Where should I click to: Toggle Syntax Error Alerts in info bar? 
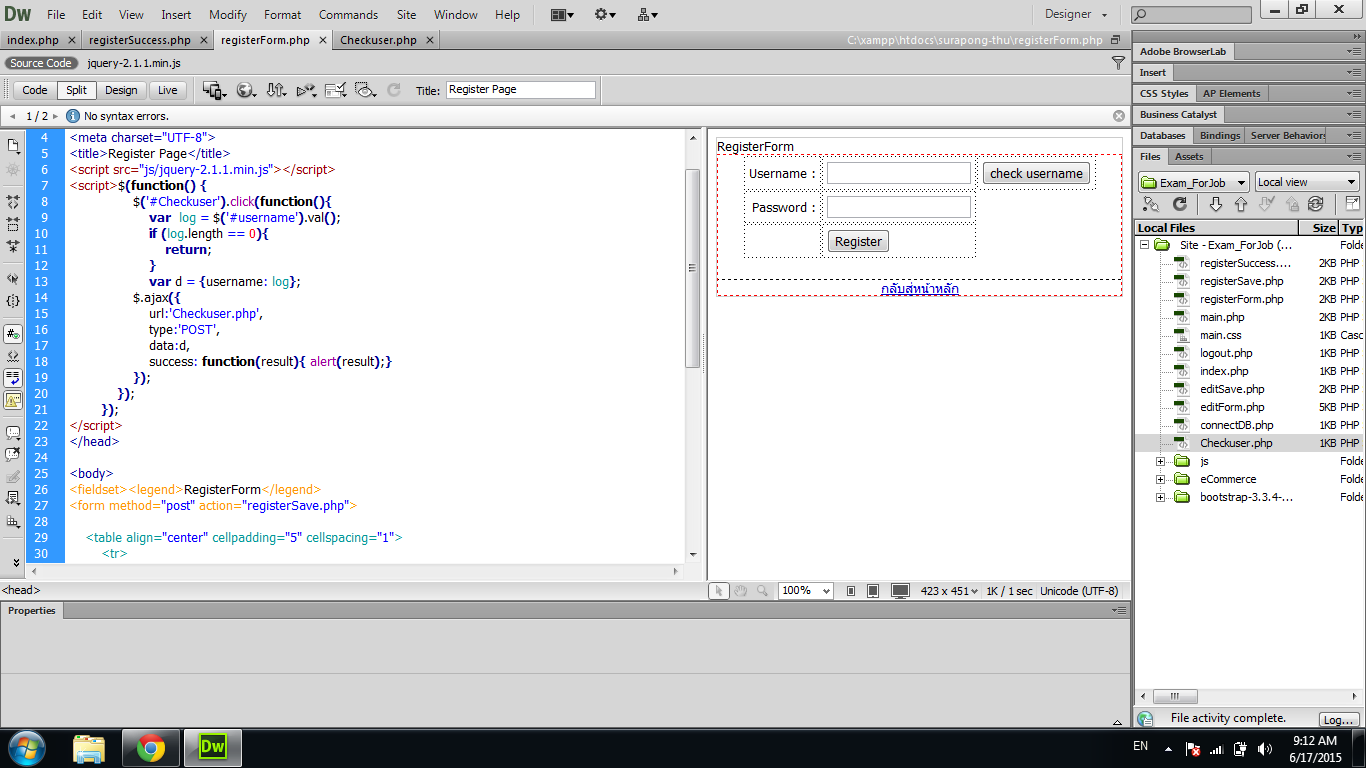pos(13,400)
